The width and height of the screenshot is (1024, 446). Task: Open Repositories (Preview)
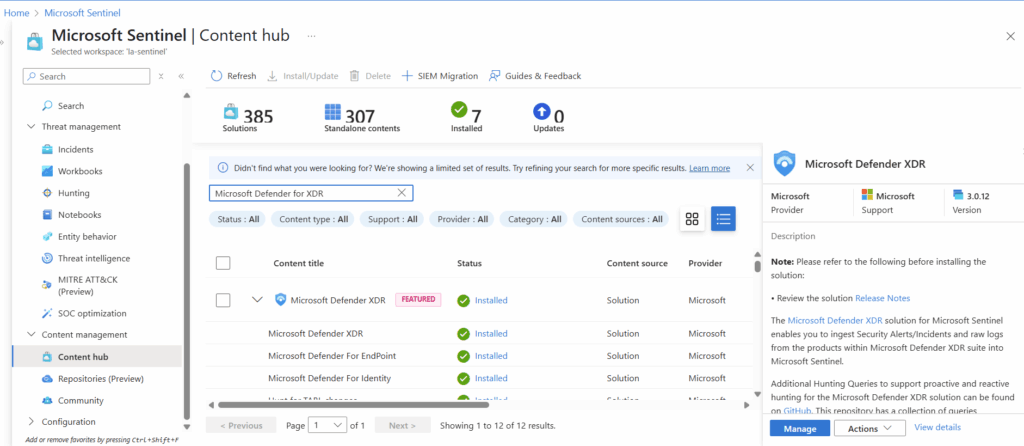coord(101,379)
